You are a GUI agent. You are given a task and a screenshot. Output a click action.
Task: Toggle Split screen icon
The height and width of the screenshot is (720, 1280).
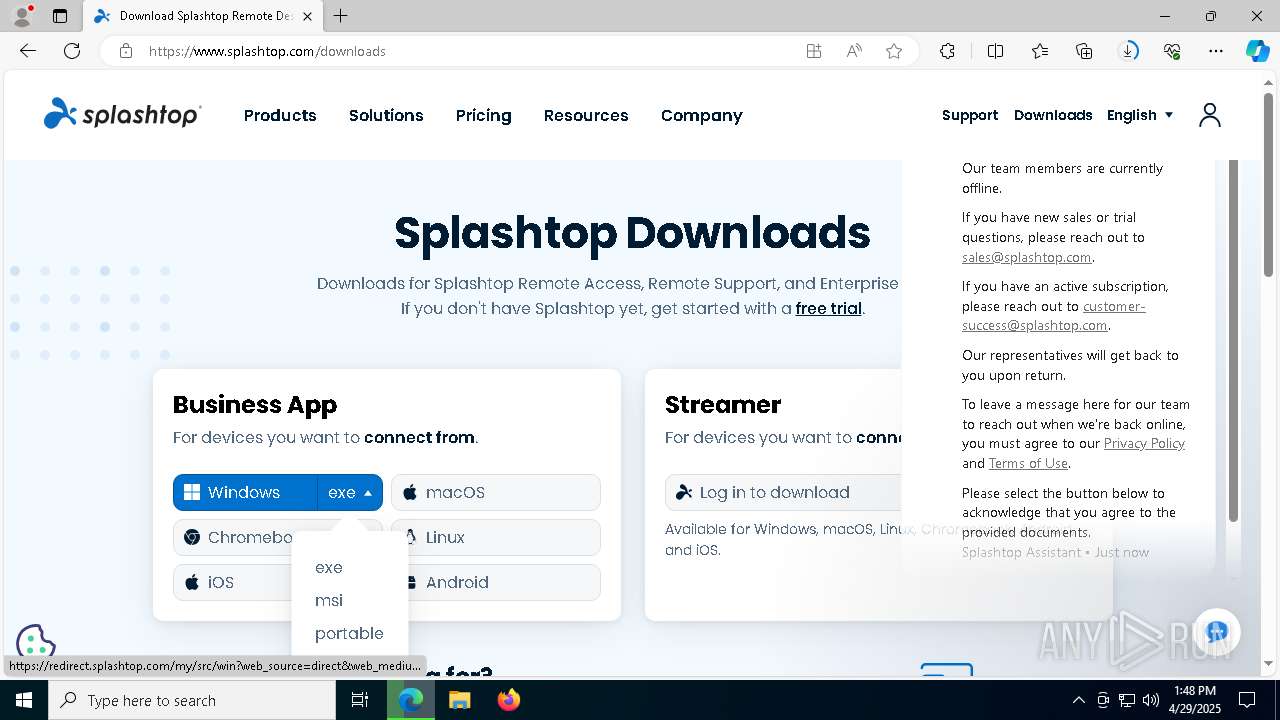click(x=995, y=51)
